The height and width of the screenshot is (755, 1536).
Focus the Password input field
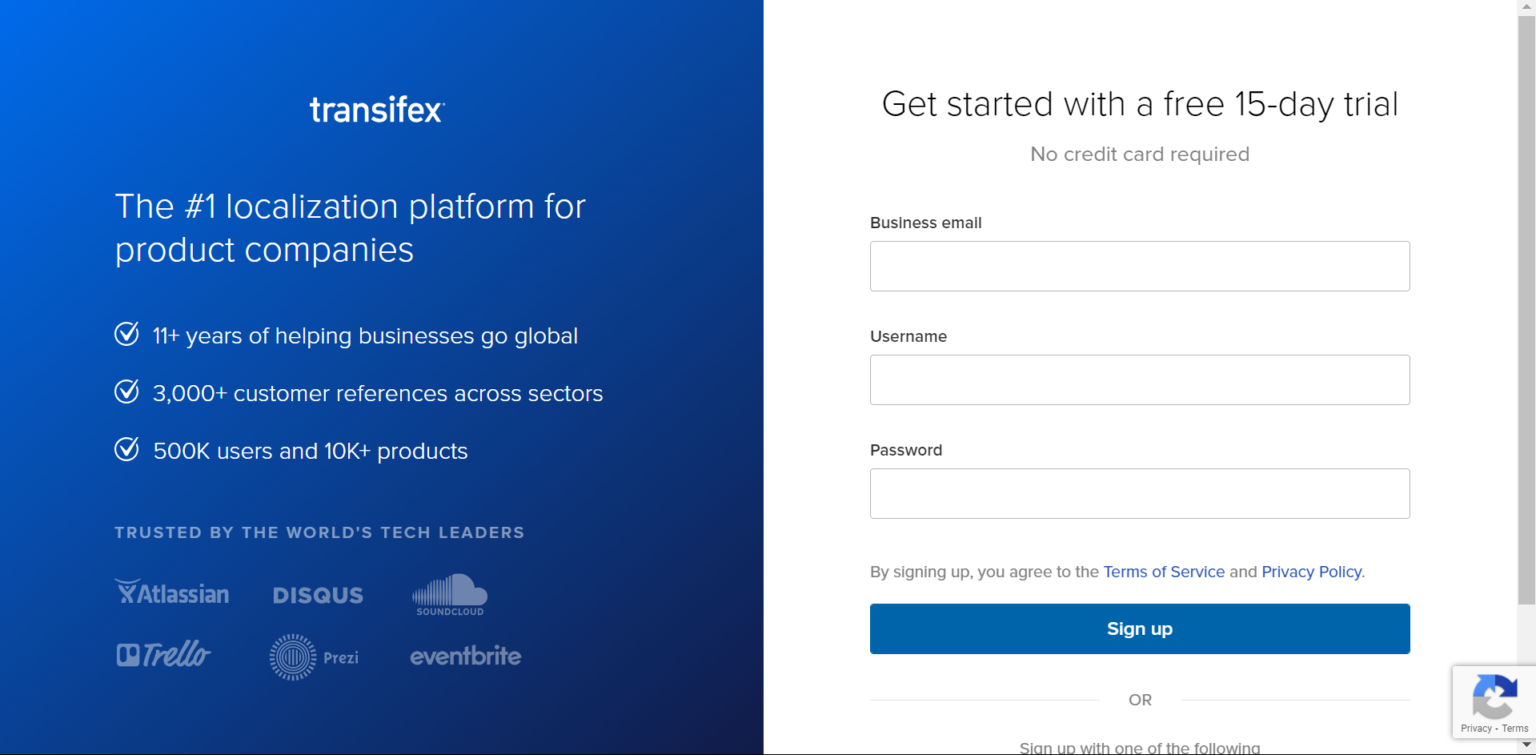coord(1139,494)
